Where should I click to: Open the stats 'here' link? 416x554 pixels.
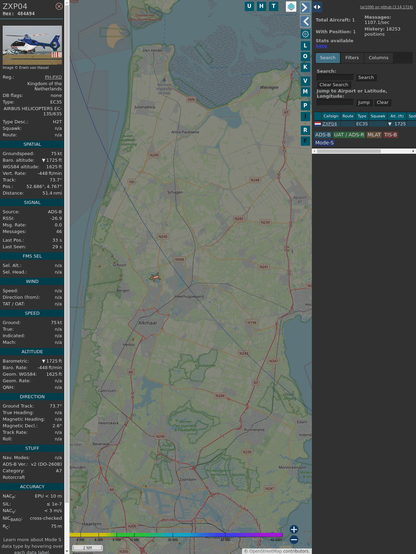coord(321,46)
